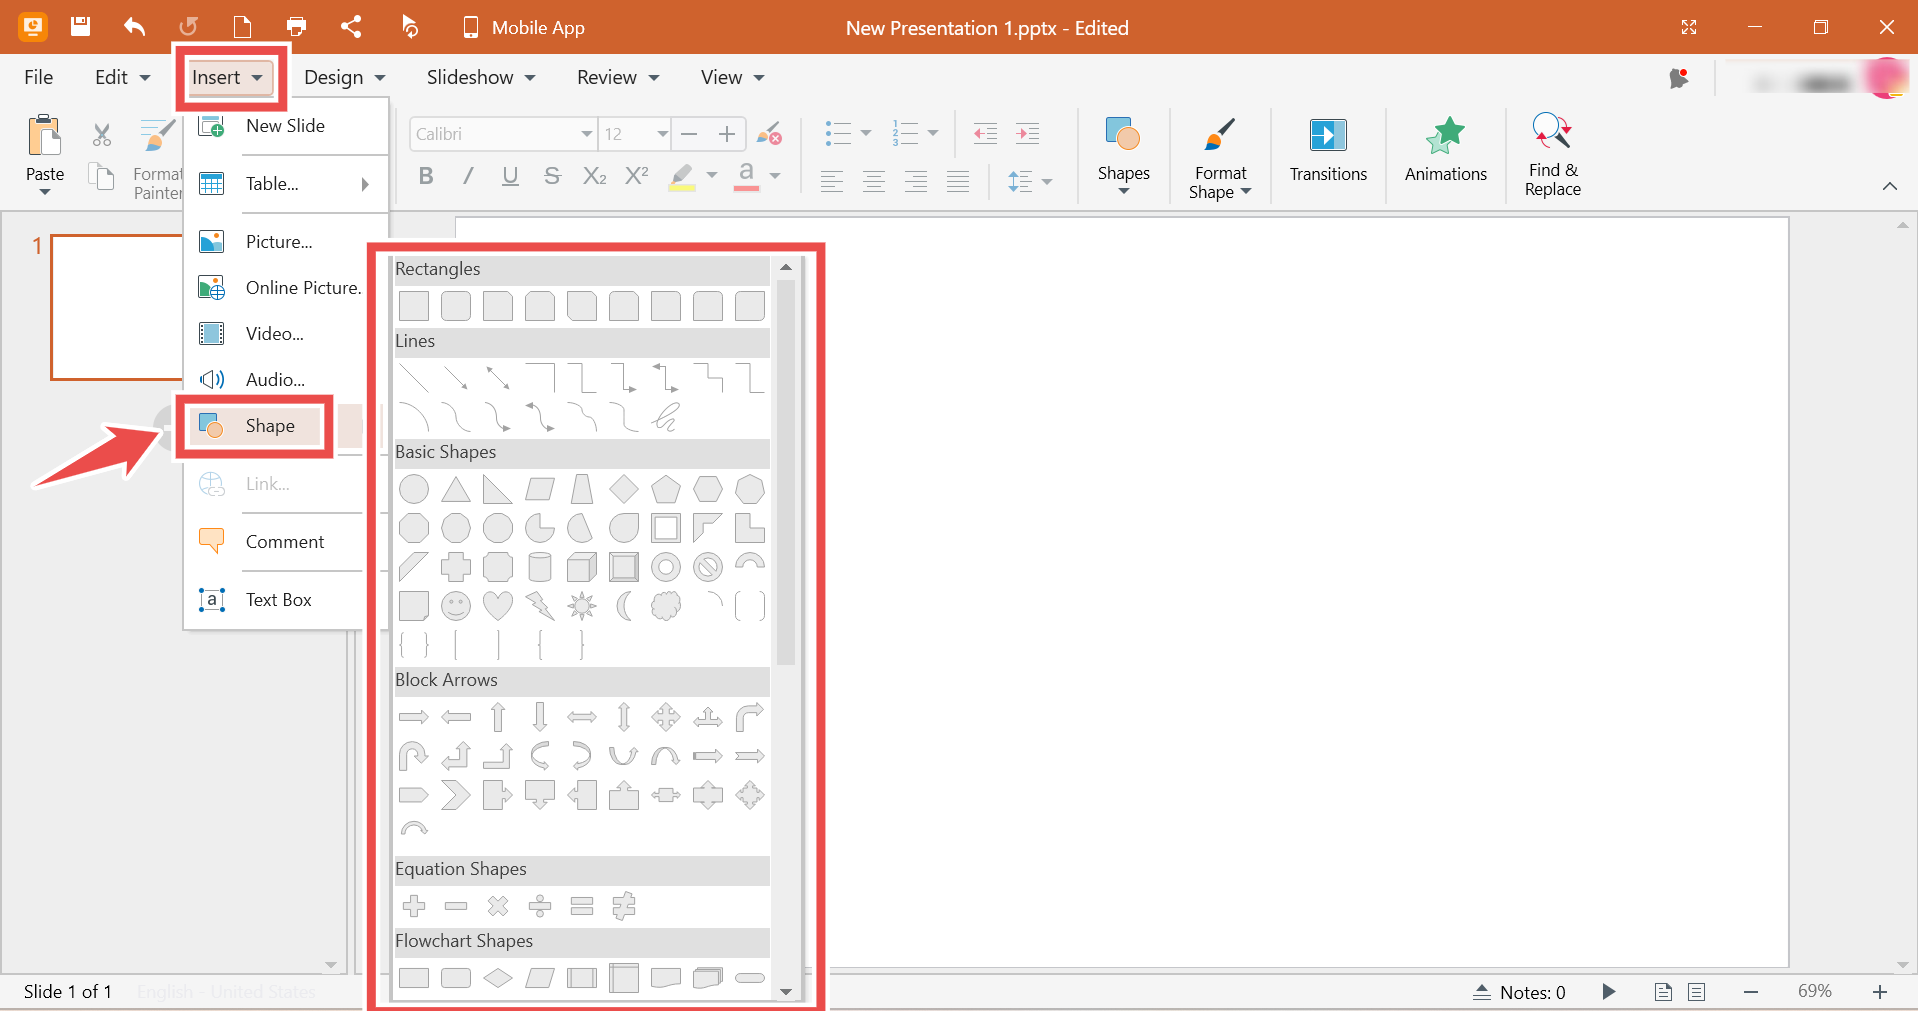Open the Review menu
This screenshot has width=1918, height=1011.
618,77
